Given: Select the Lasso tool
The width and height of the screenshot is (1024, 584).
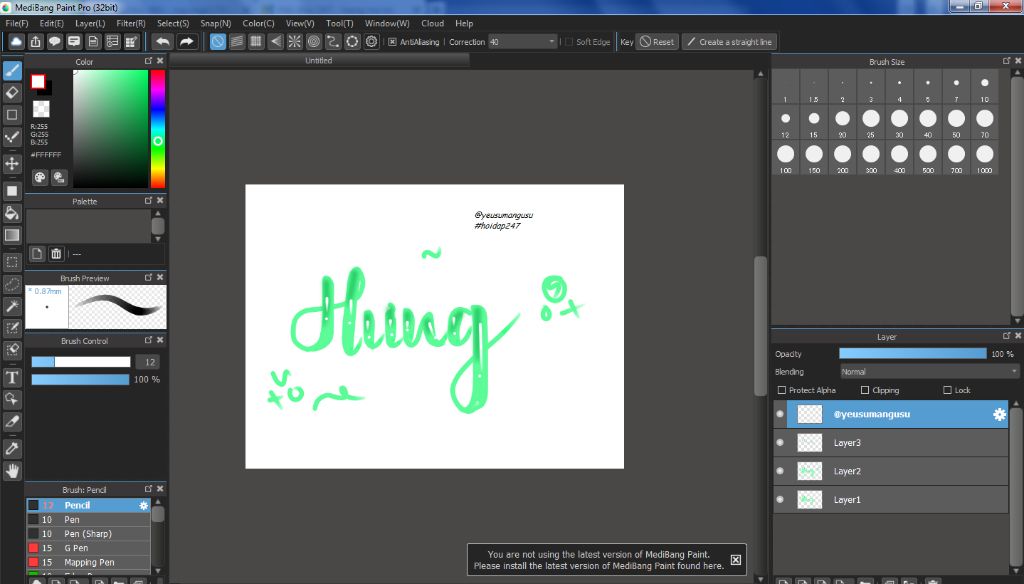Looking at the screenshot, I should tap(12, 285).
